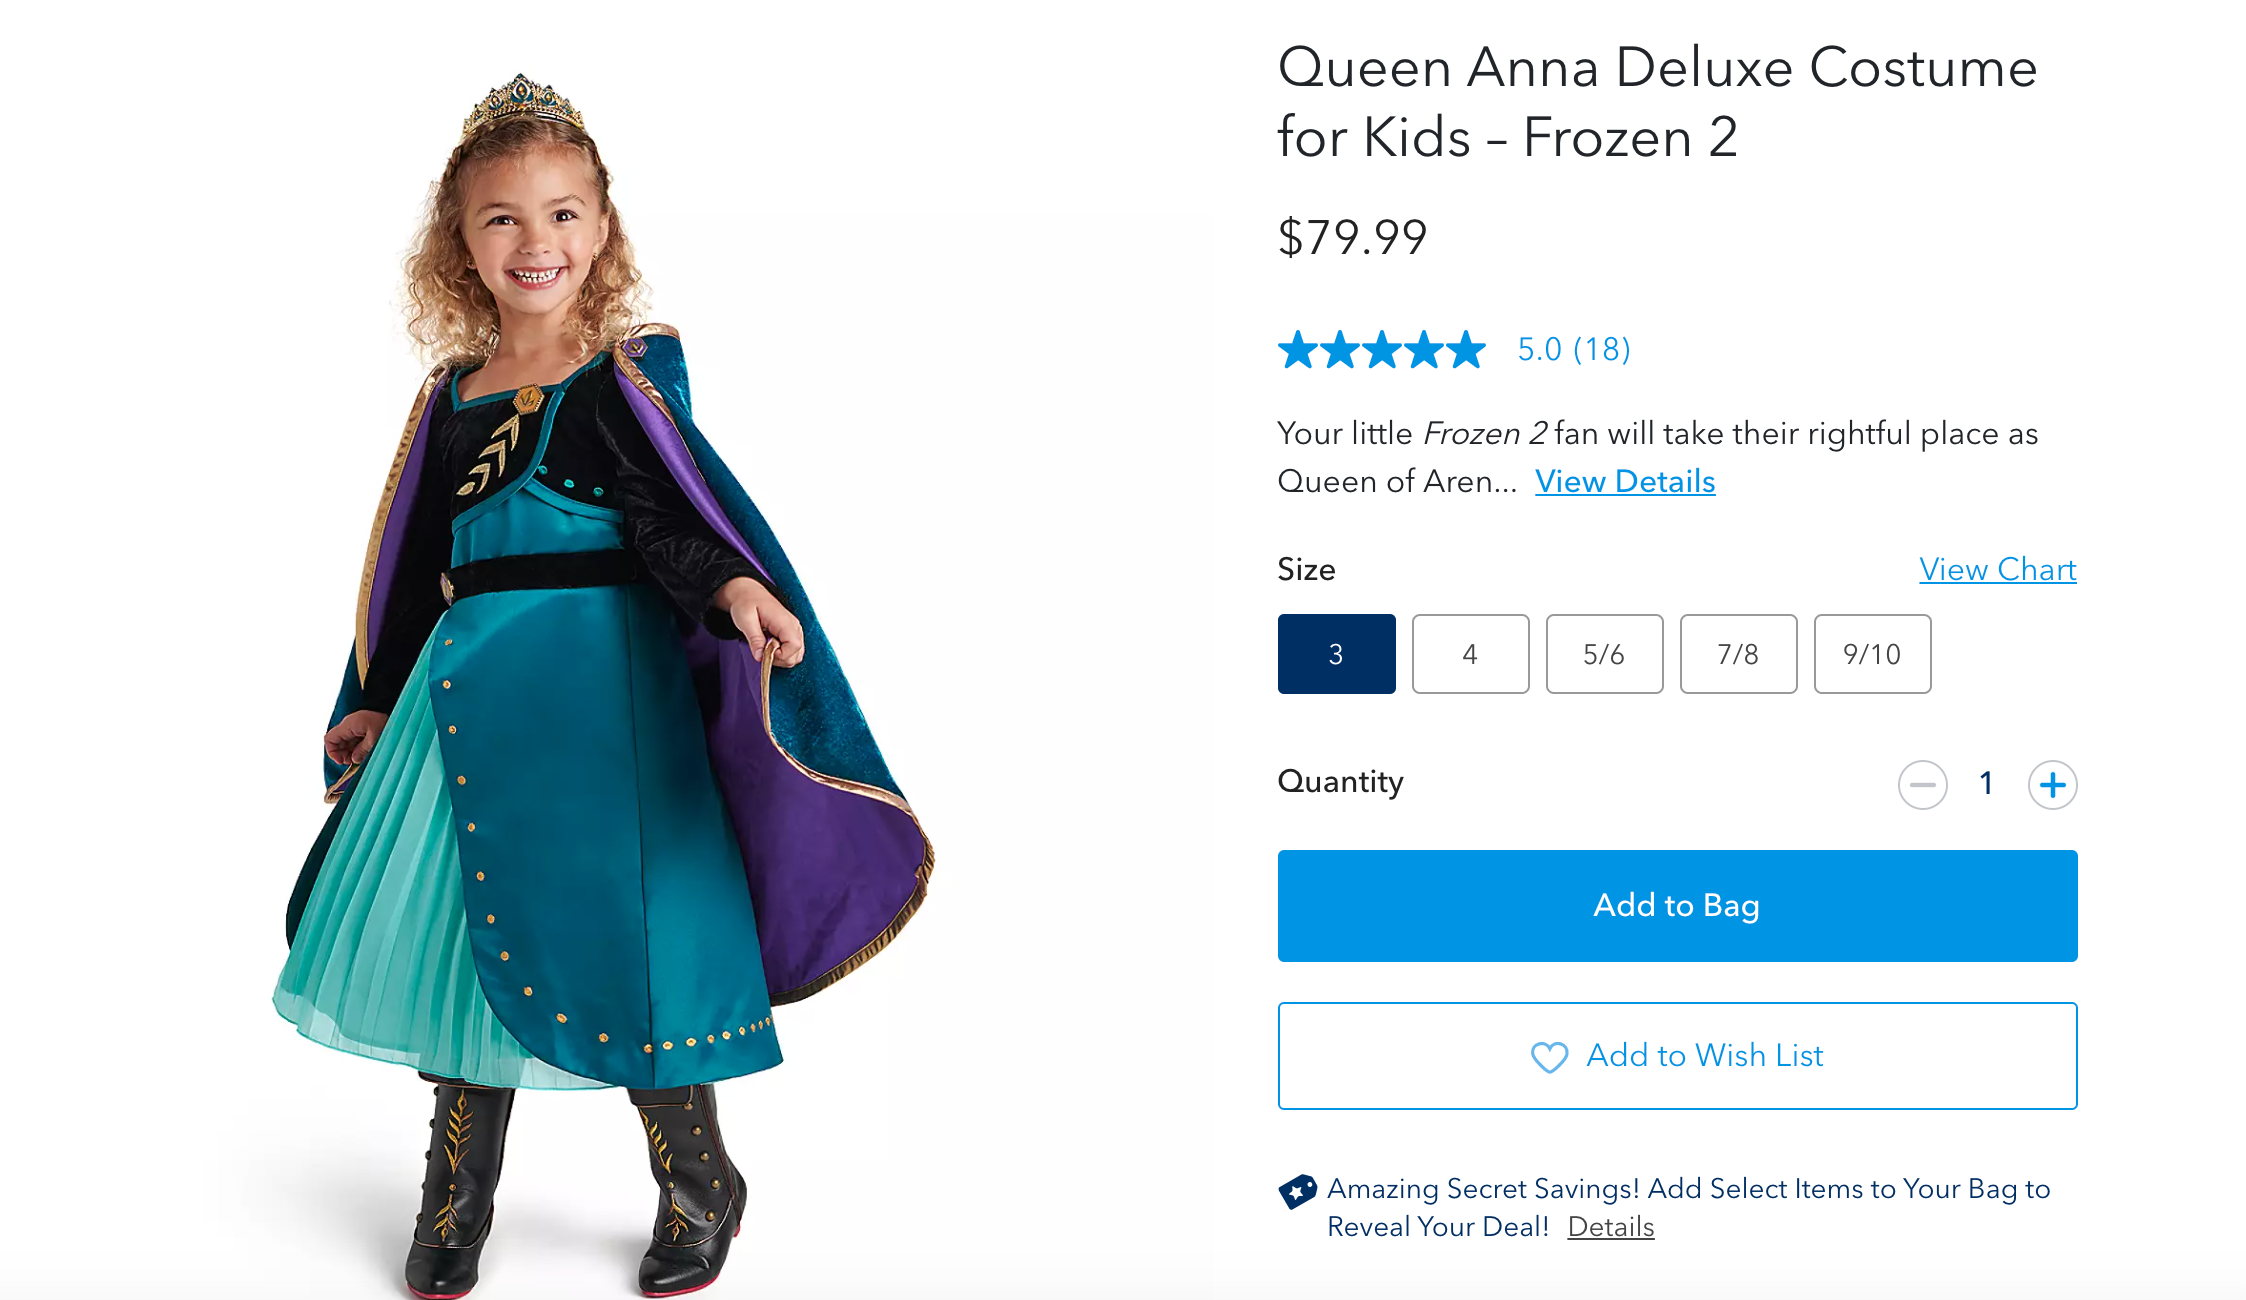Pick size 7/8
Screen dimensions: 2246x1300
pos(1738,654)
